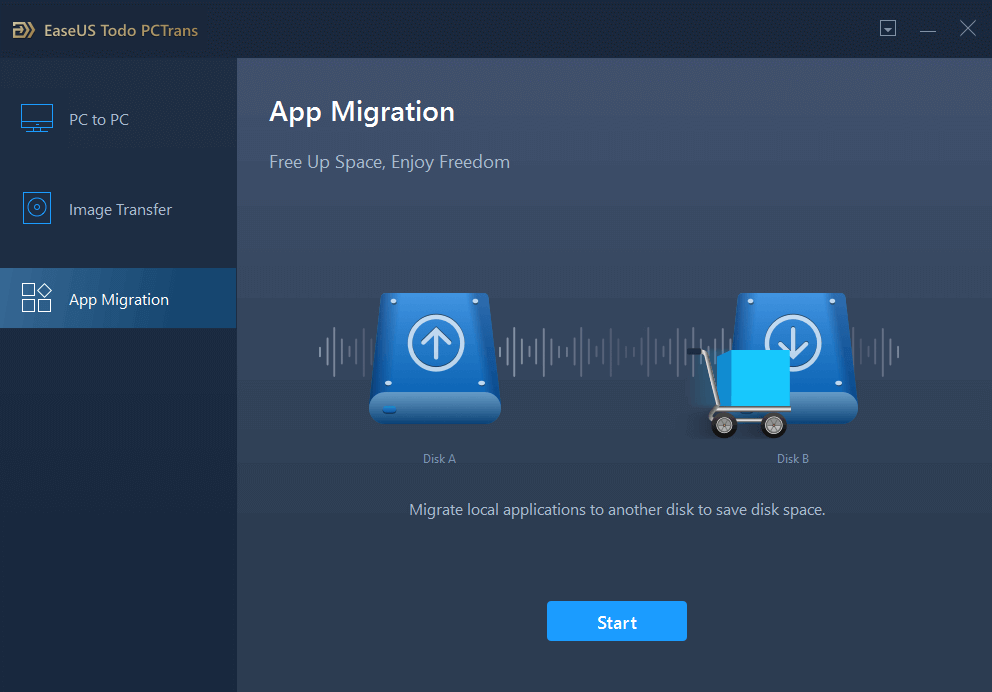Click the Disk A upload drive icon
This screenshot has height=692, width=992.
[x=435, y=358]
